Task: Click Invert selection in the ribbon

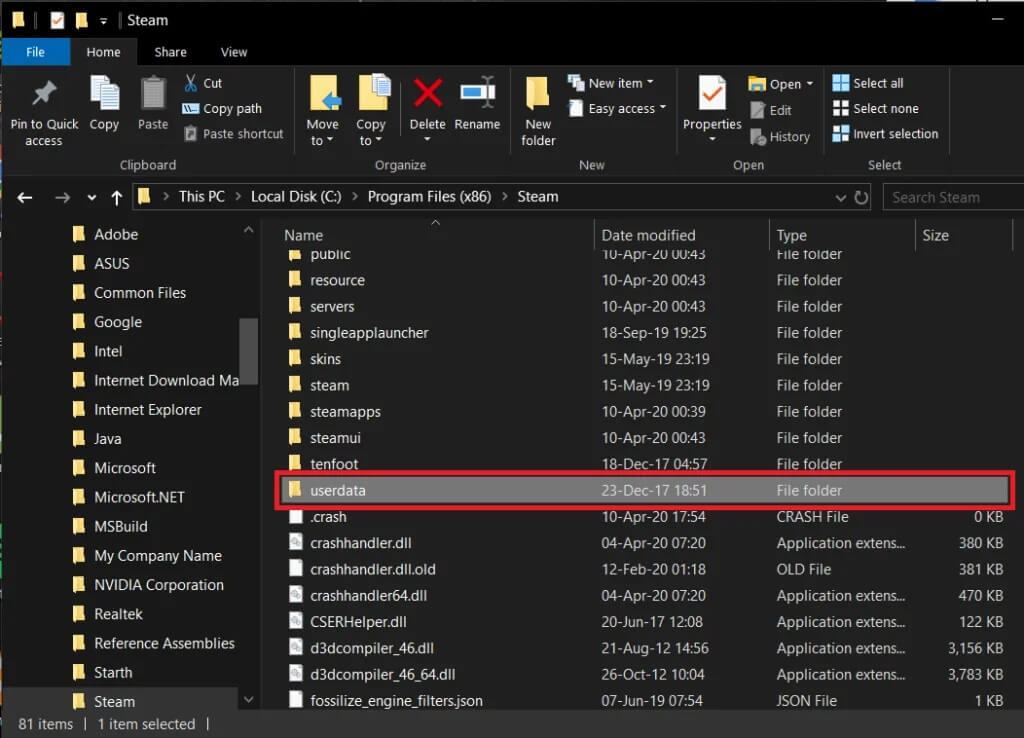Action: click(886, 134)
